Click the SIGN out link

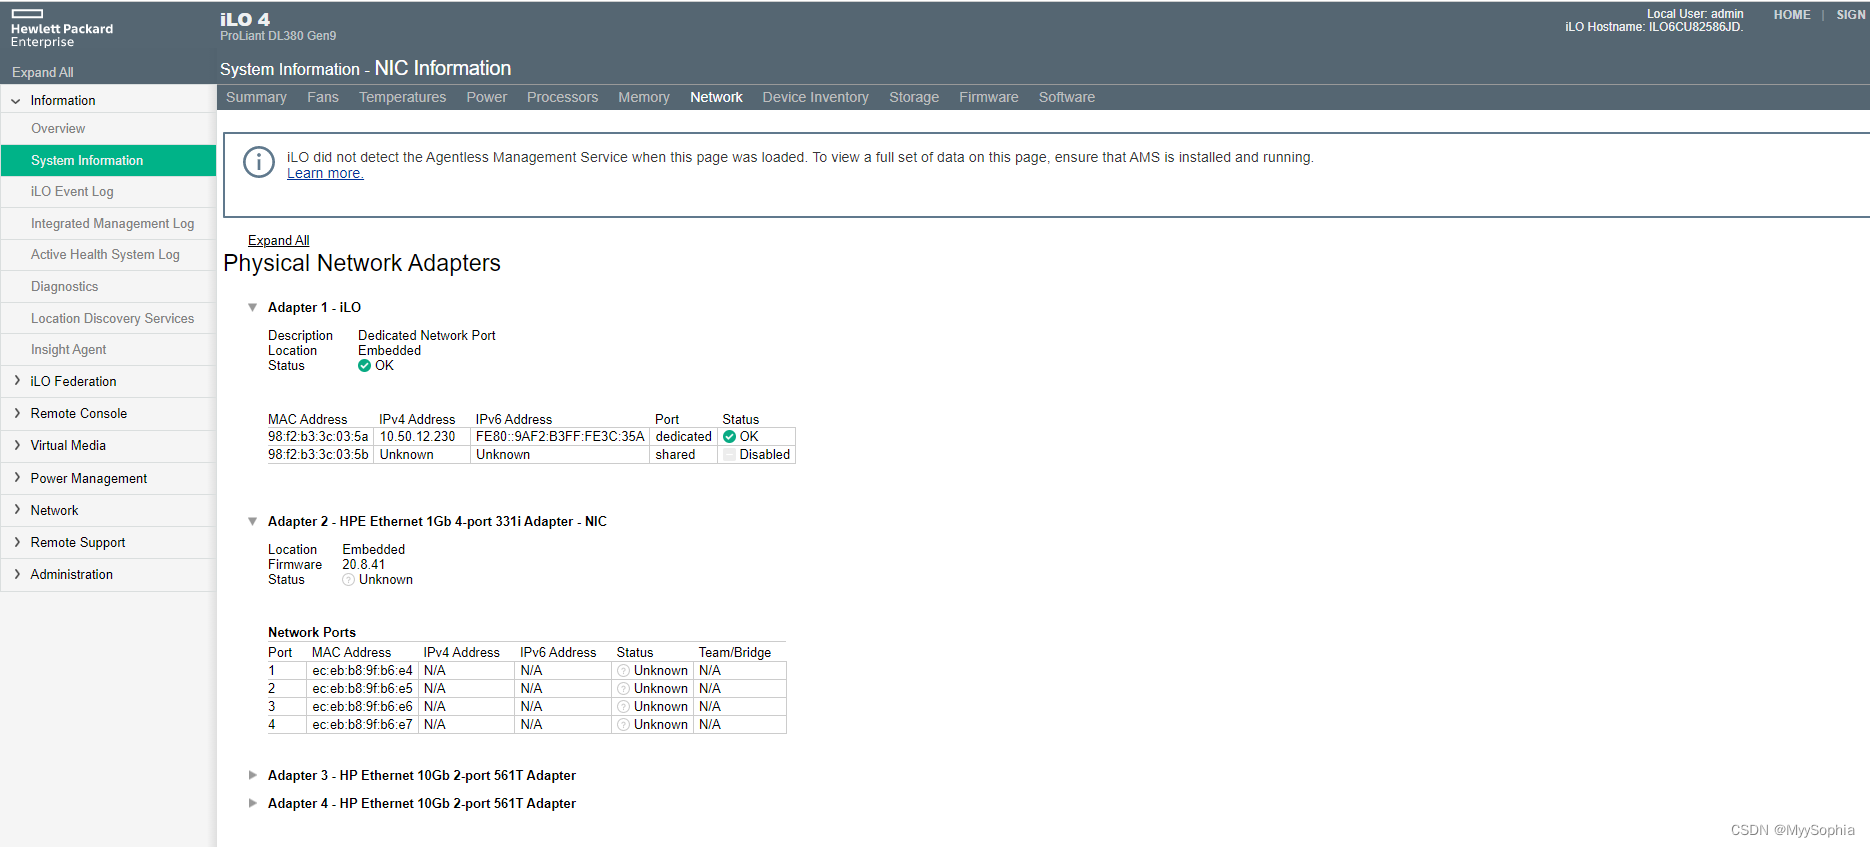pyautogui.click(x=1851, y=15)
